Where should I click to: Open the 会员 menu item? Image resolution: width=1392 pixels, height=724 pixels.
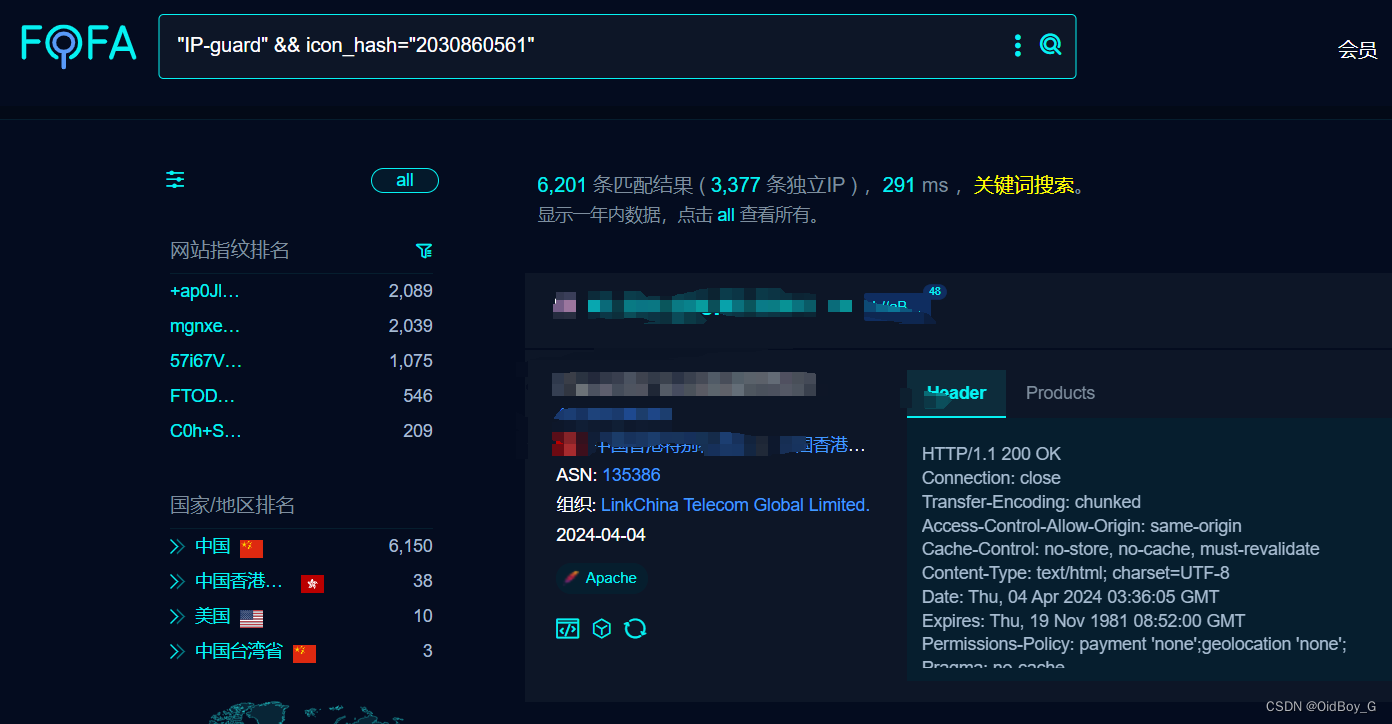pos(1357,50)
